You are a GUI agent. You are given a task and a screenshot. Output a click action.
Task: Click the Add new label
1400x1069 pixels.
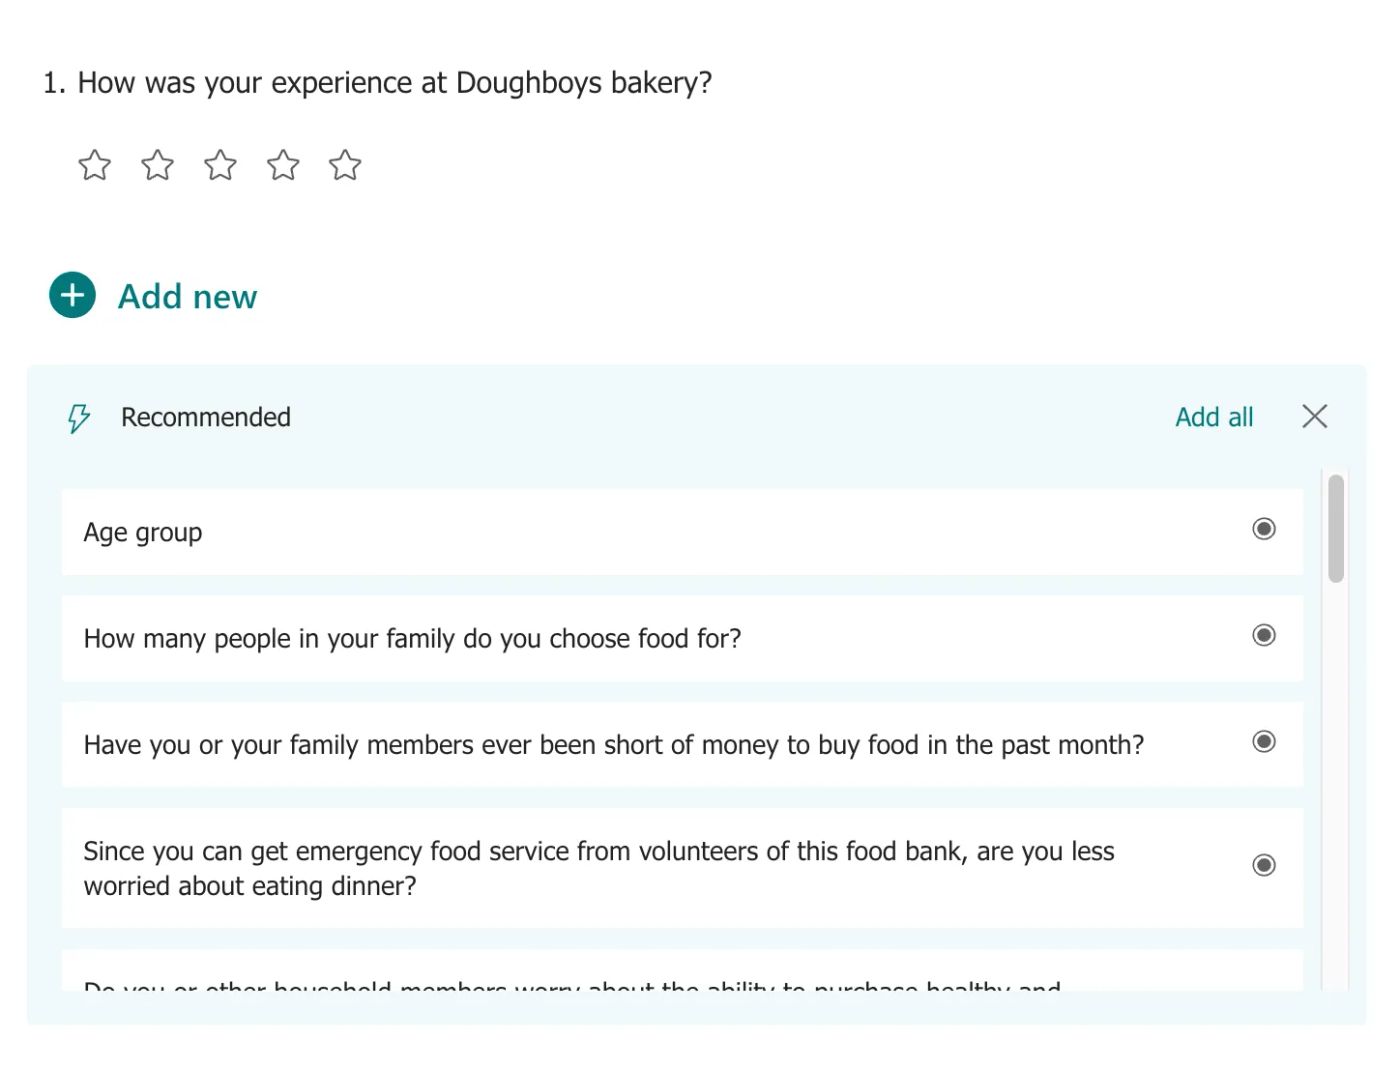[x=187, y=297]
